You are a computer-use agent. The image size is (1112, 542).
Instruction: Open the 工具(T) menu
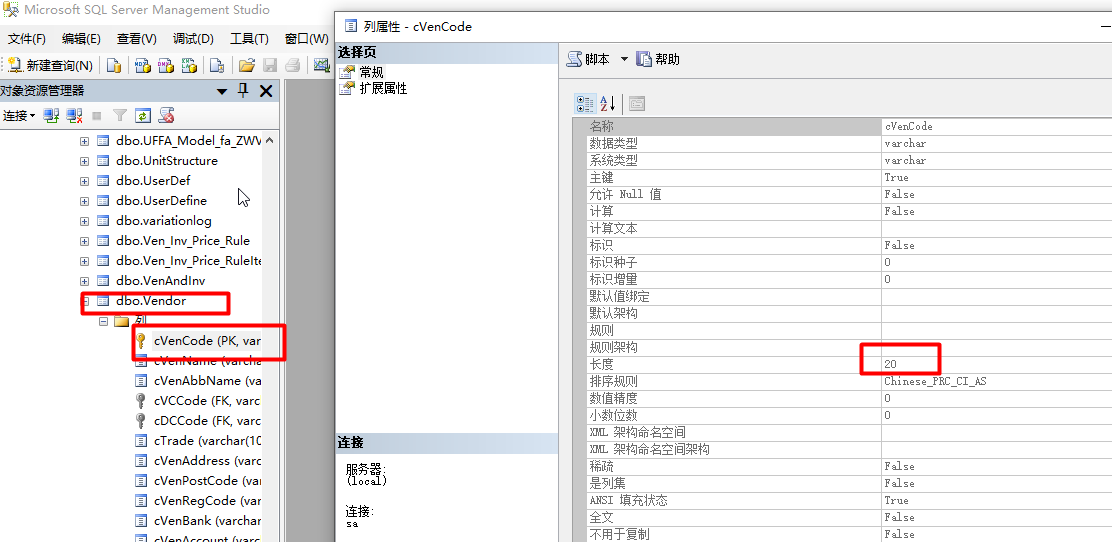pyautogui.click(x=249, y=38)
